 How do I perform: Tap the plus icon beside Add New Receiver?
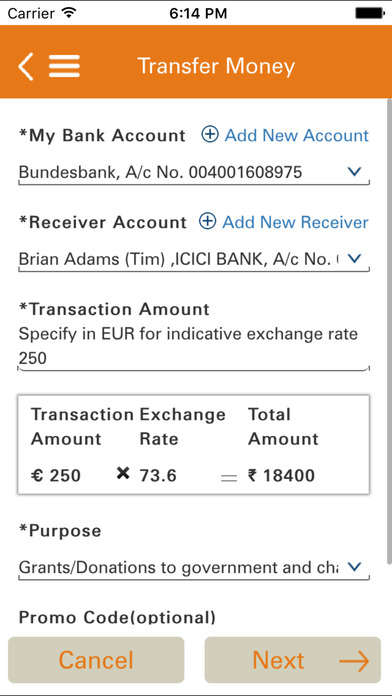pyautogui.click(x=207, y=221)
